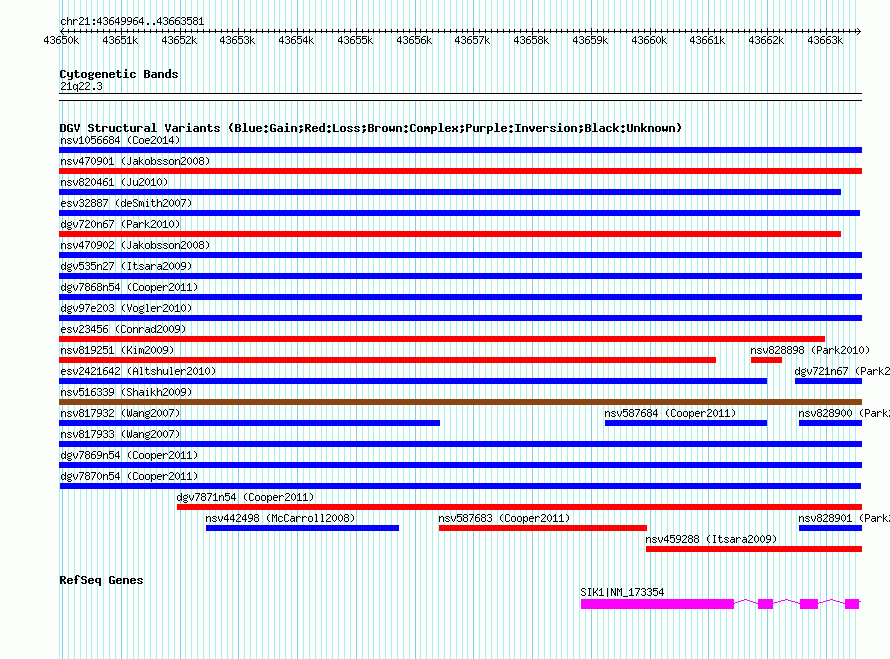Select nsv442498 (McCarroll2008) blue bar
The height and width of the screenshot is (659, 890).
pos(303,528)
